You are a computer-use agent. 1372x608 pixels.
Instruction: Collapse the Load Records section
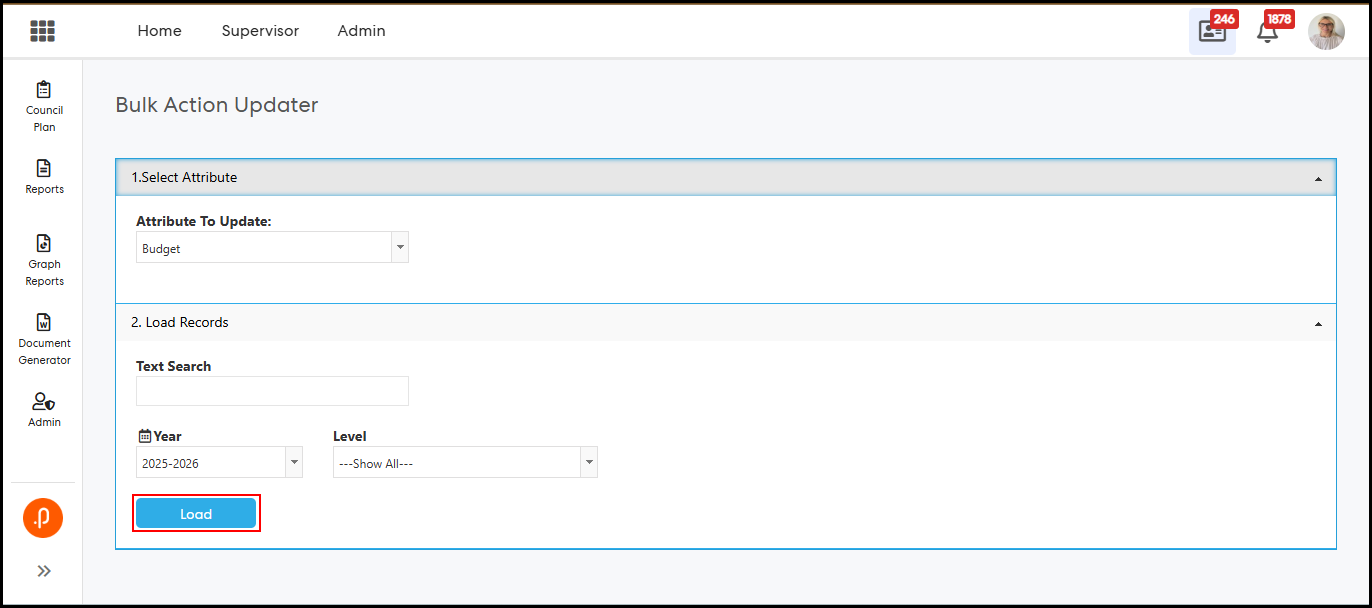[1318, 323]
